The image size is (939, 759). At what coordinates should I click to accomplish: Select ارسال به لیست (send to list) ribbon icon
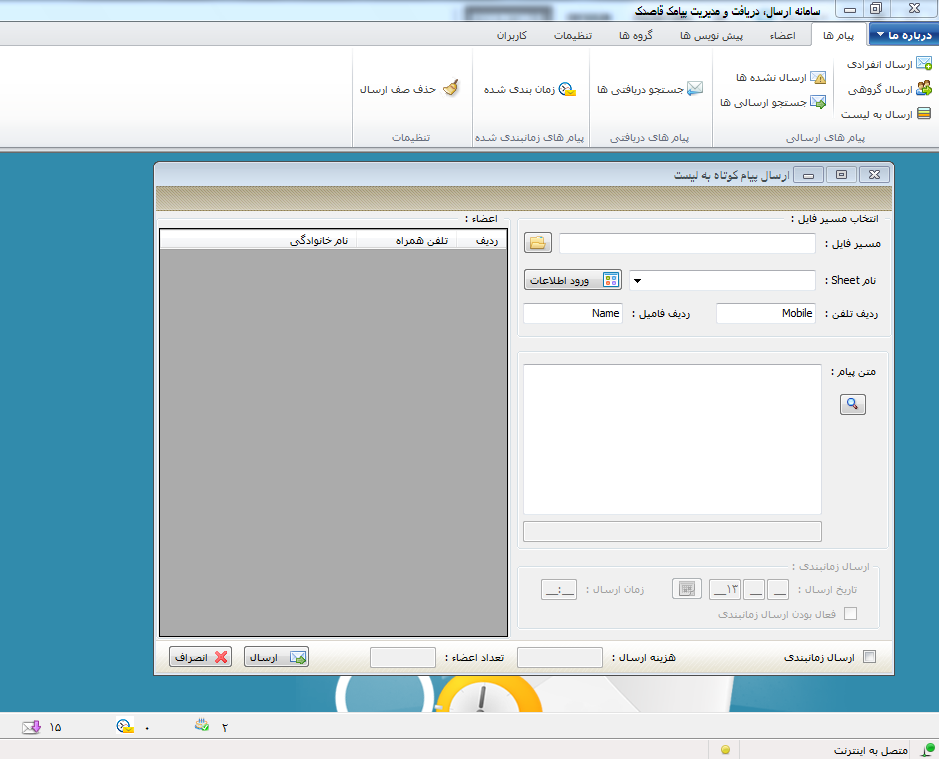click(x=923, y=114)
